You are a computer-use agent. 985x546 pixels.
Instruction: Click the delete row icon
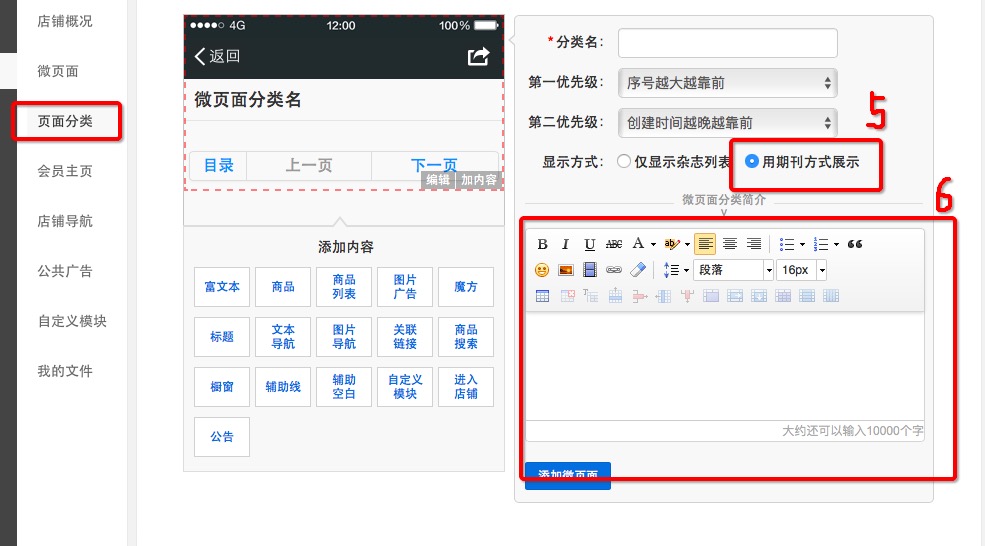click(x=639, y=296)
